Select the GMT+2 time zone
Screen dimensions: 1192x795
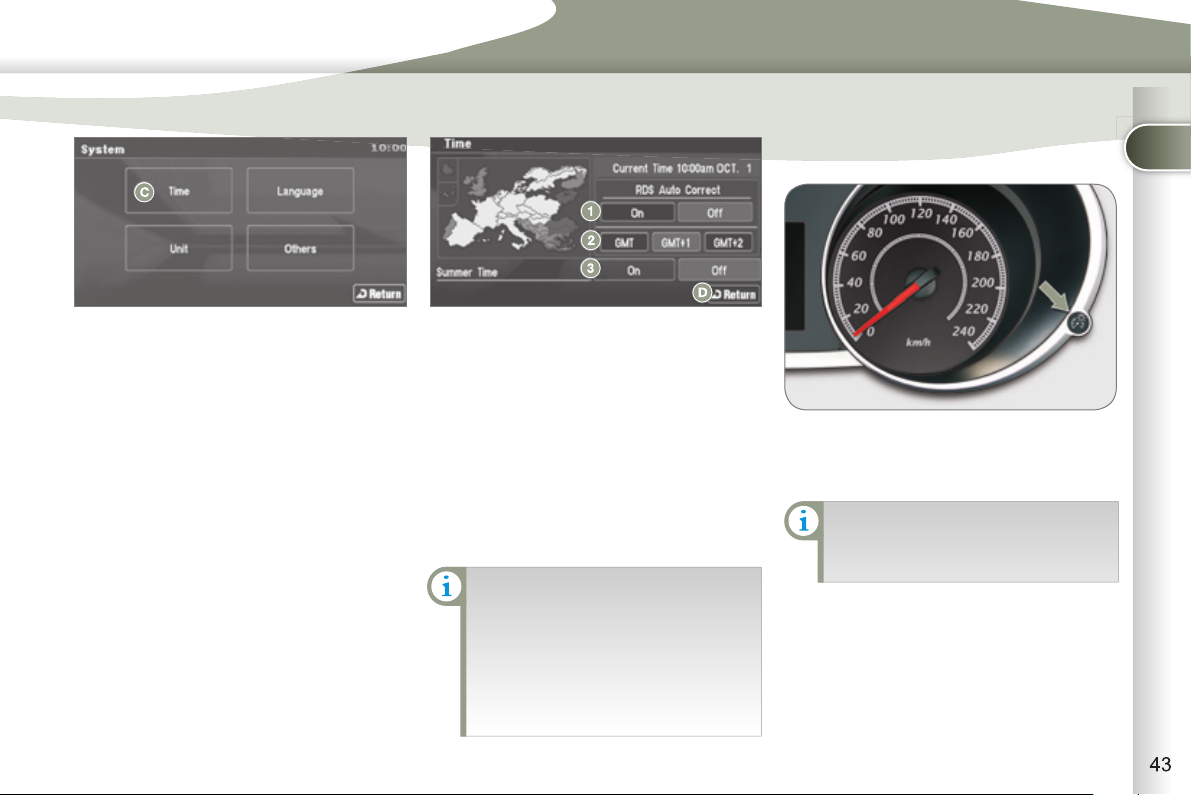click(730, 242)
